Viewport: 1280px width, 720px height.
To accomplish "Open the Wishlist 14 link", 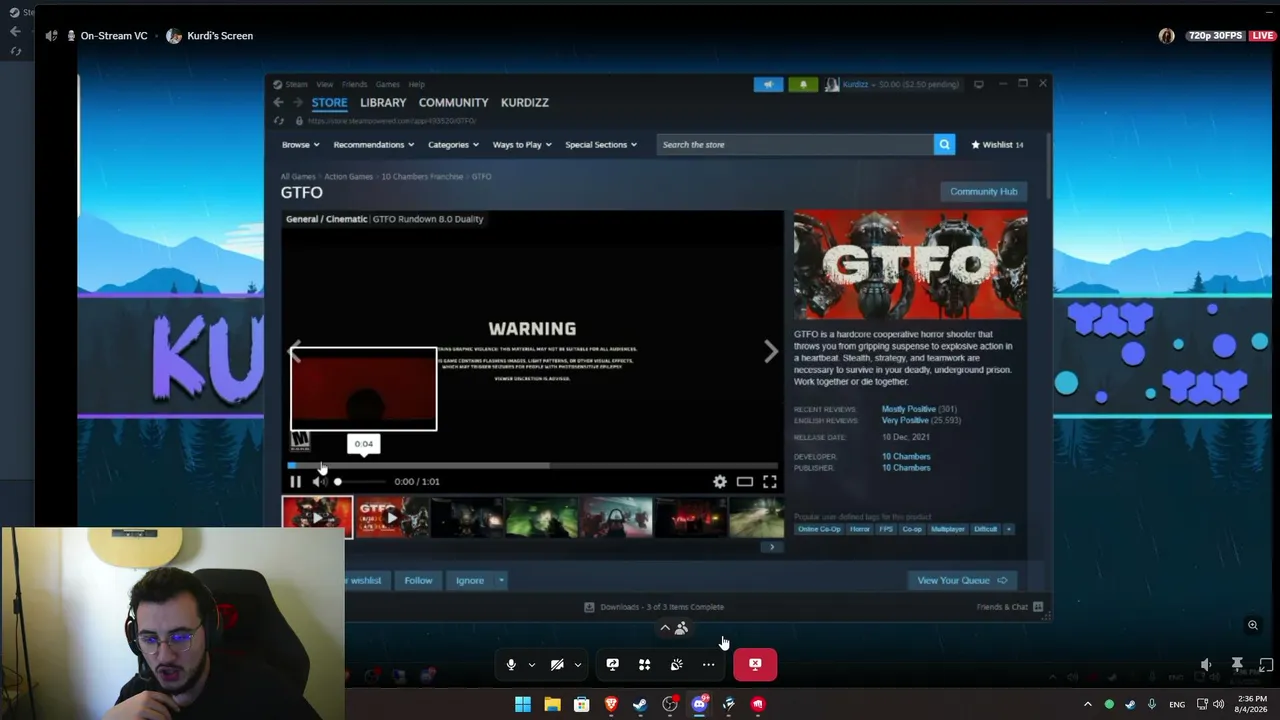I will (x=997, y=144).
